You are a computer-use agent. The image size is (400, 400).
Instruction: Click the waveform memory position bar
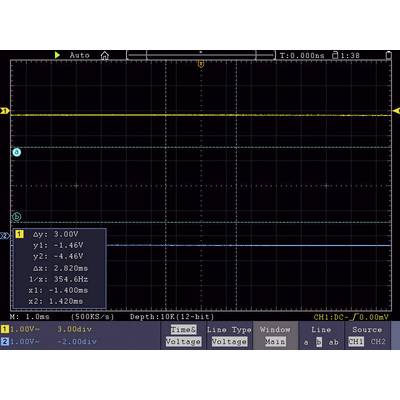(201, 55)
